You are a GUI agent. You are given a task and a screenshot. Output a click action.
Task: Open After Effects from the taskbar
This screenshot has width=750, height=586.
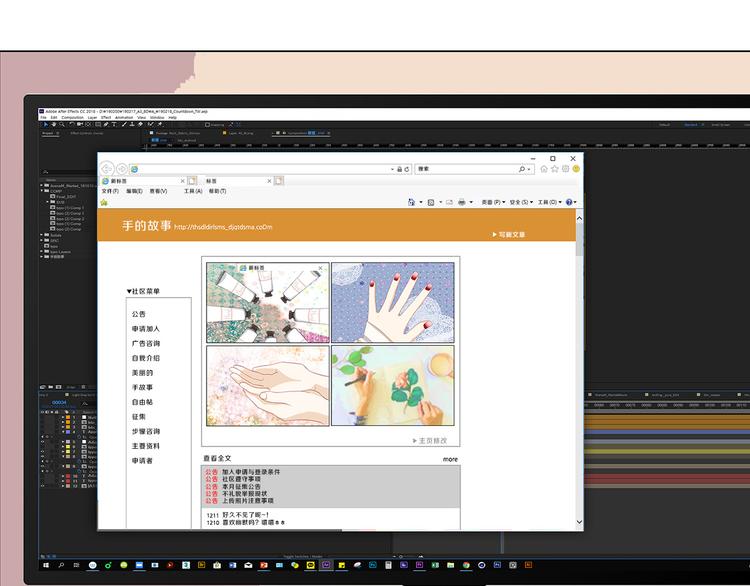[x=325, y=565]
